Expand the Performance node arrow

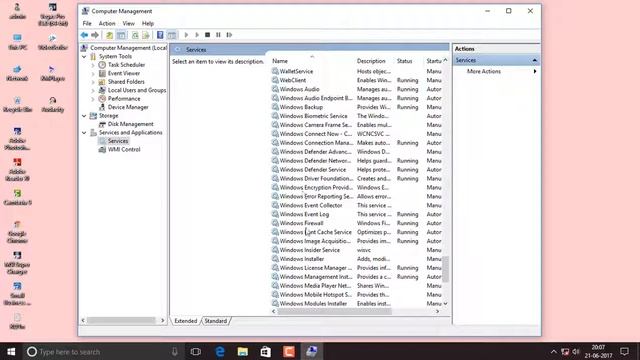click(93, 99)
